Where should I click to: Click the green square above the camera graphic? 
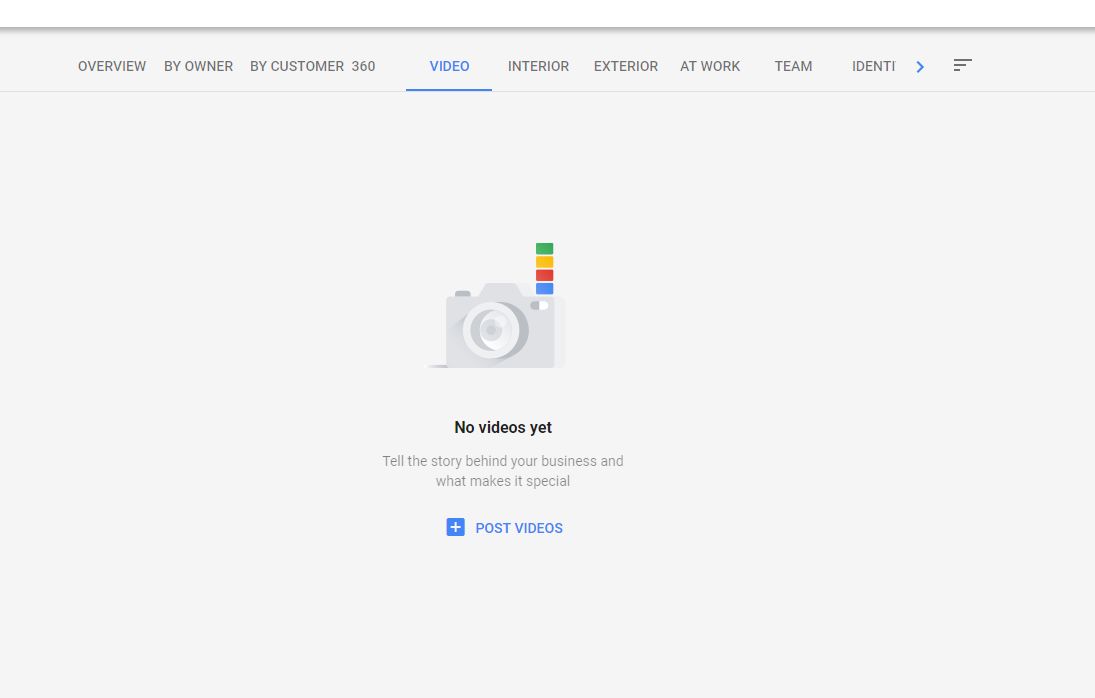tap(544, 249)
